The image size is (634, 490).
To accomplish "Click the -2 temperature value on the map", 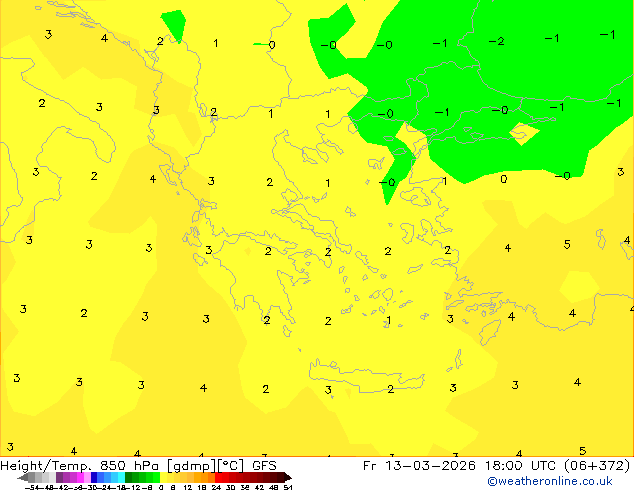I will pyautogui.click(x=496, y=41).
